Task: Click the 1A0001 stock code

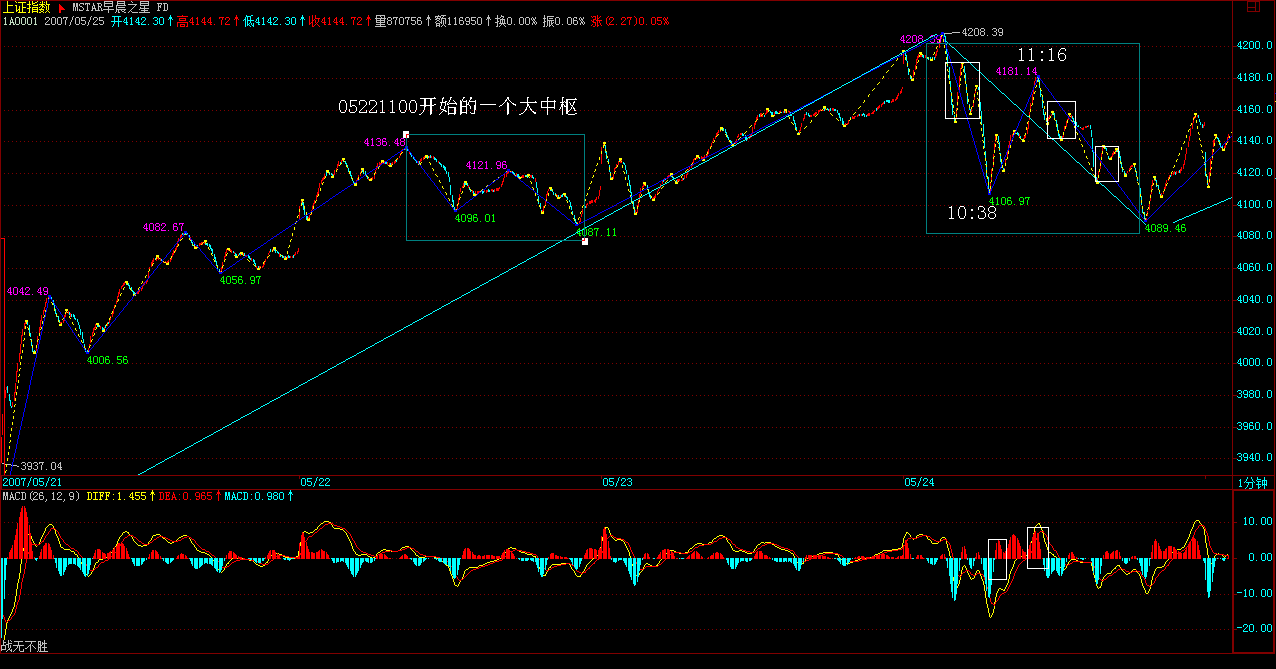Action: pyautogui.click(x=19, y=21)
